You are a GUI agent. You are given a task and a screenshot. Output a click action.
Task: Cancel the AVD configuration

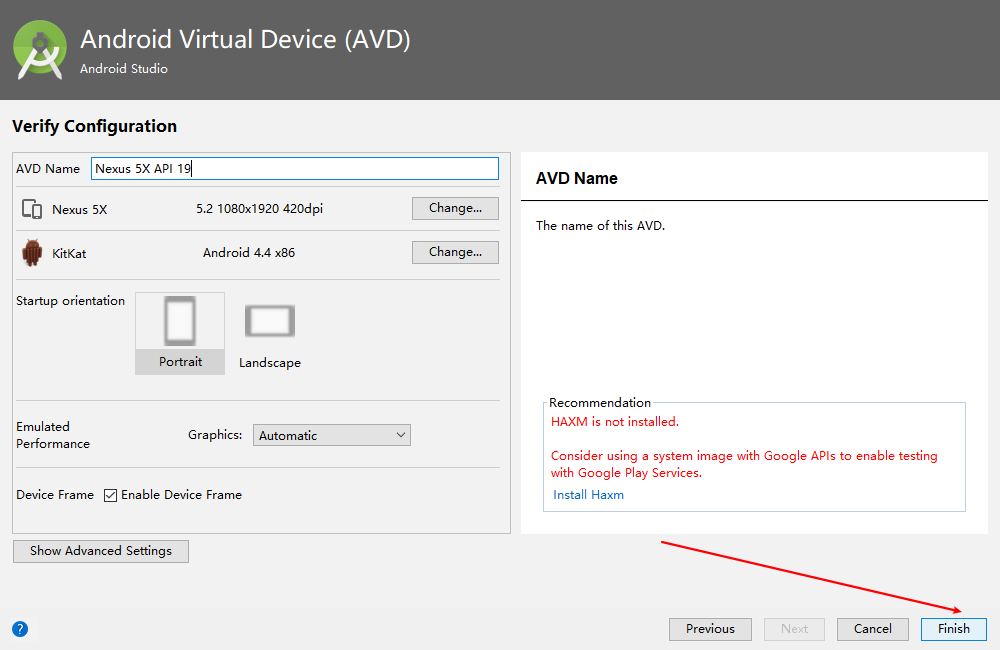(x=873, y=629)
